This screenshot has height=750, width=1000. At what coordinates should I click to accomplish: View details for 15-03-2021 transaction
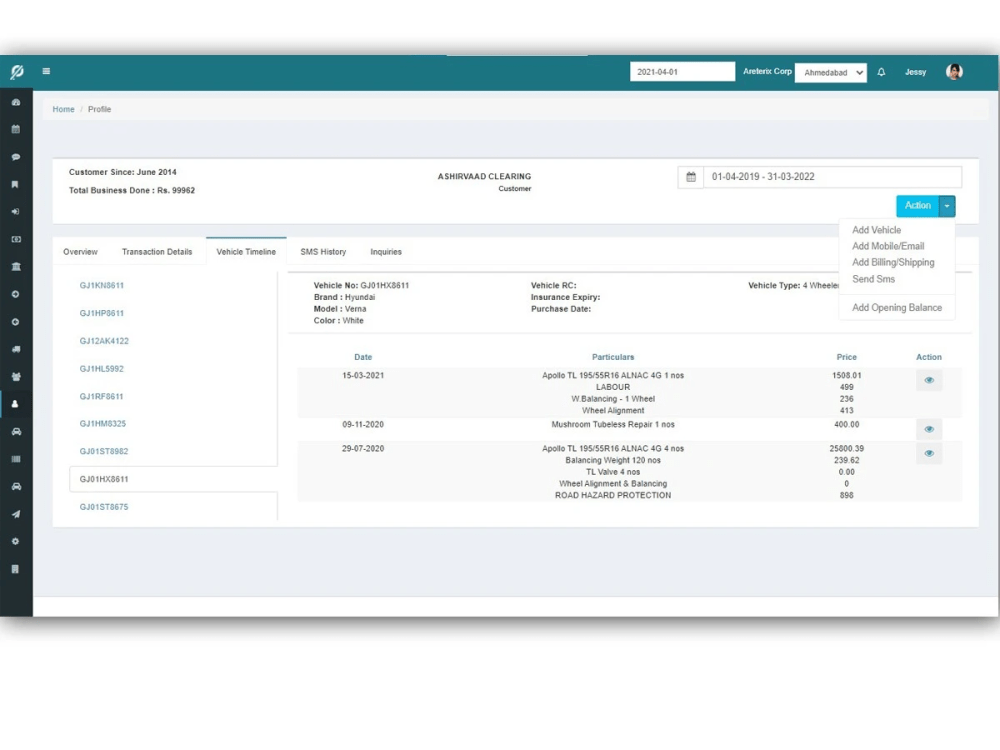pyautogui.click(x=929, y=380)
